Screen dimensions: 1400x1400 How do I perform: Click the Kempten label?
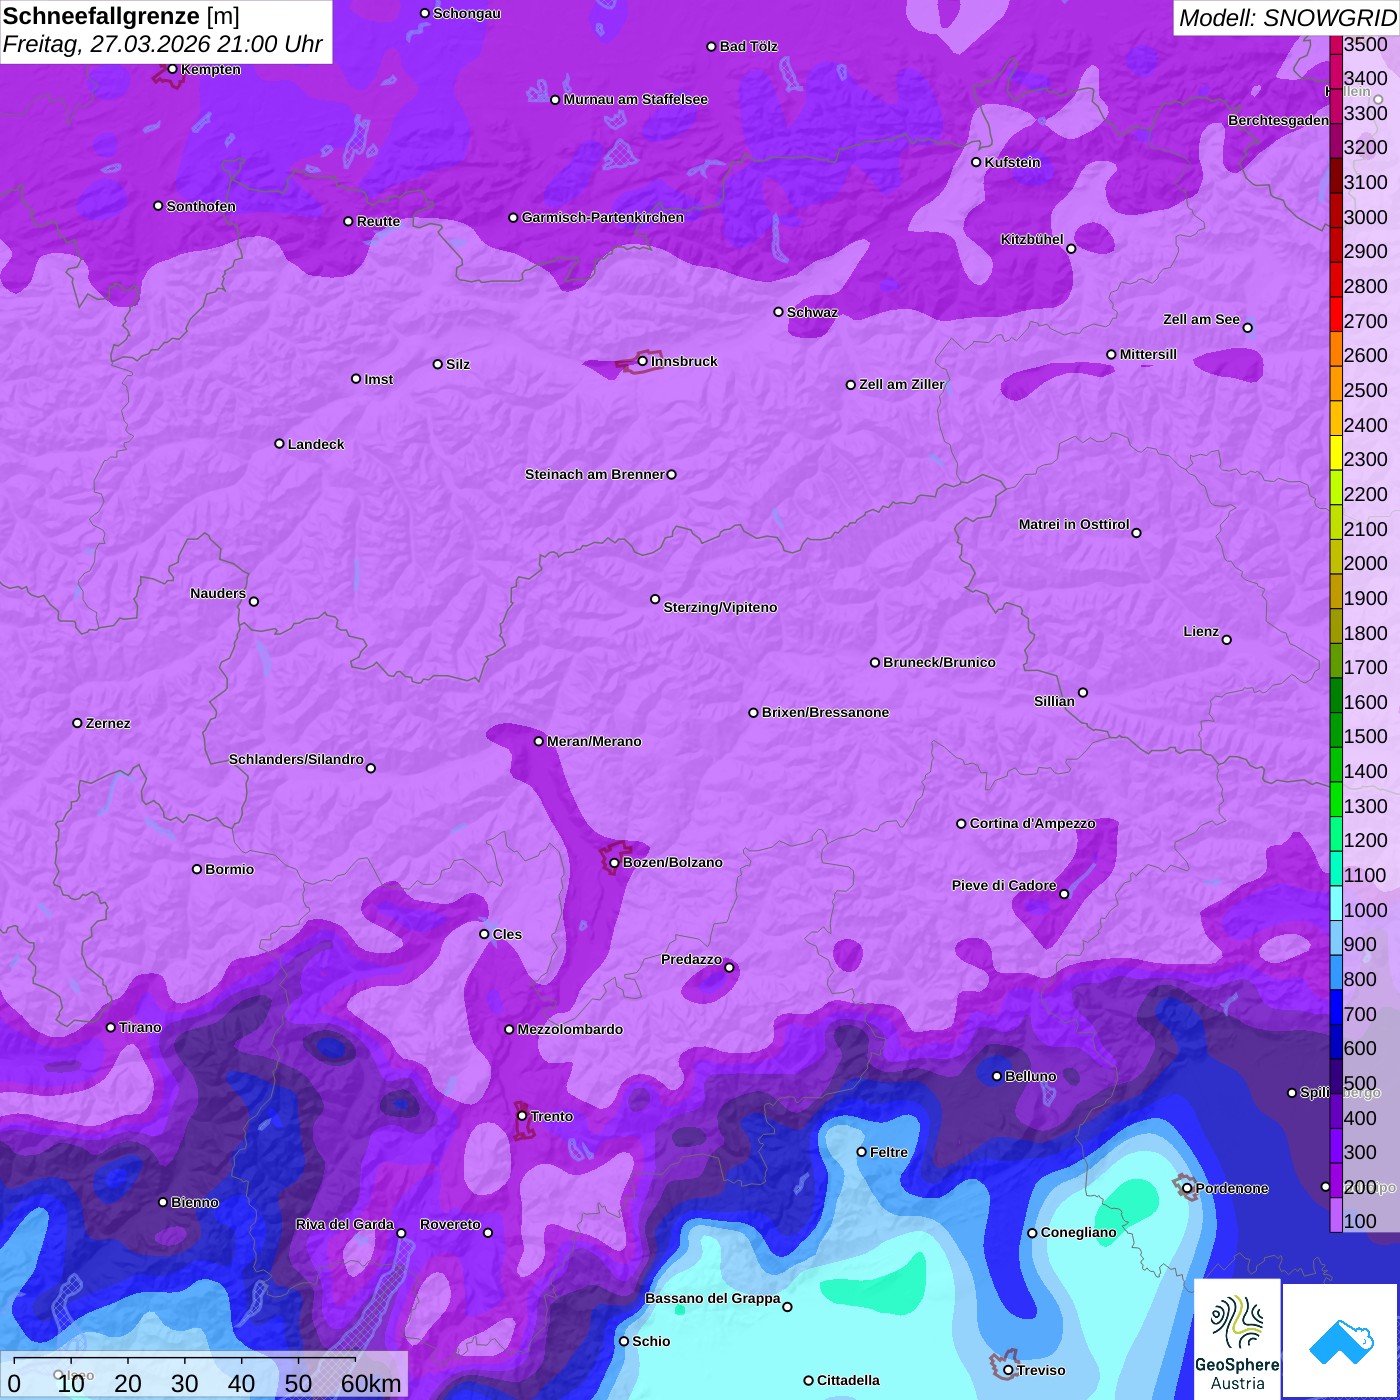click(x=211, y=69)
